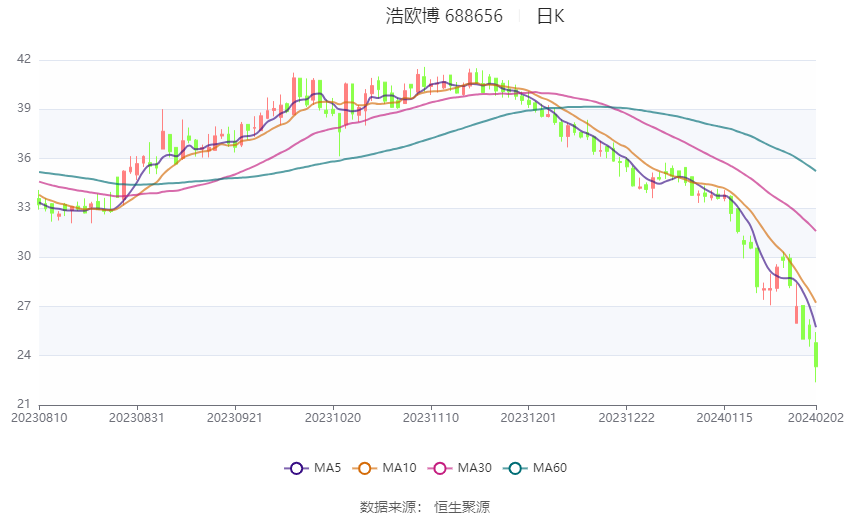Click the 20231222 date axis label
The image size is (850, 517).
click(x=627, y=418)
